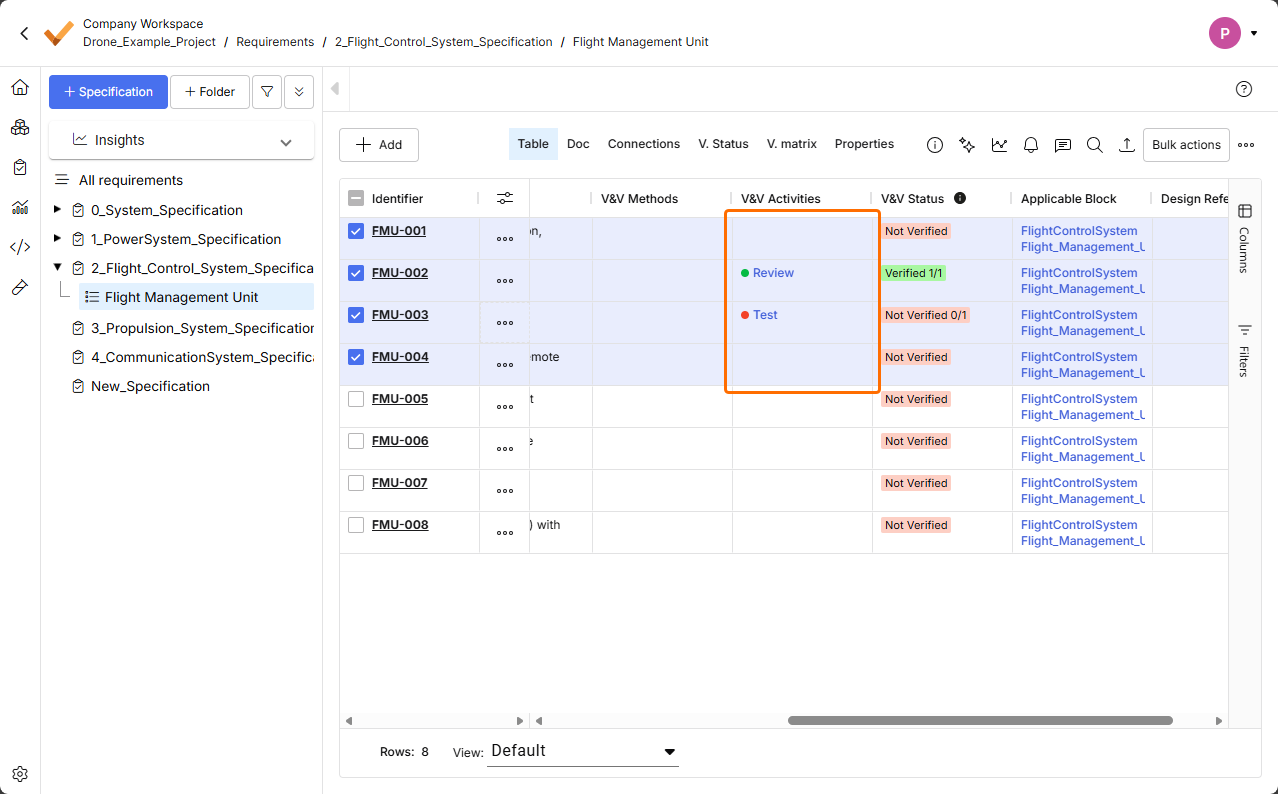Click the search magnifier icon
This screenshot has width=1278, height=794.
click(1095, 145)
